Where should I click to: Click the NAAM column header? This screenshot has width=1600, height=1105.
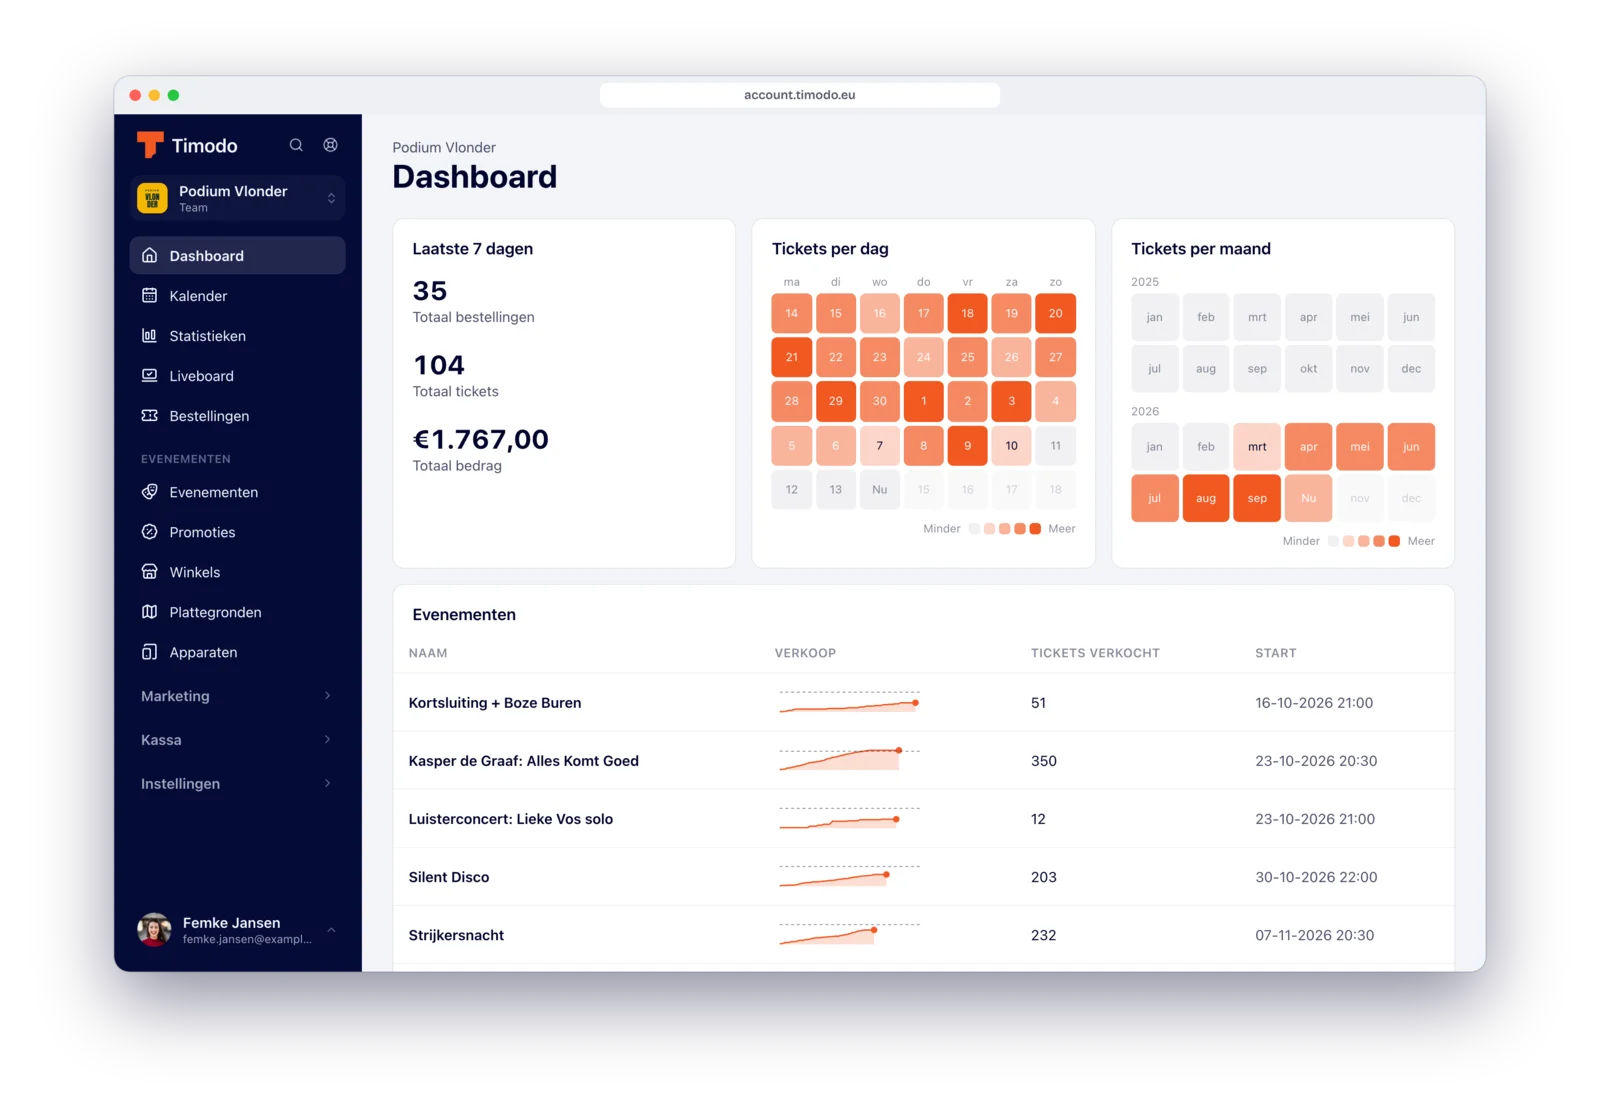(x=428, y=653)
